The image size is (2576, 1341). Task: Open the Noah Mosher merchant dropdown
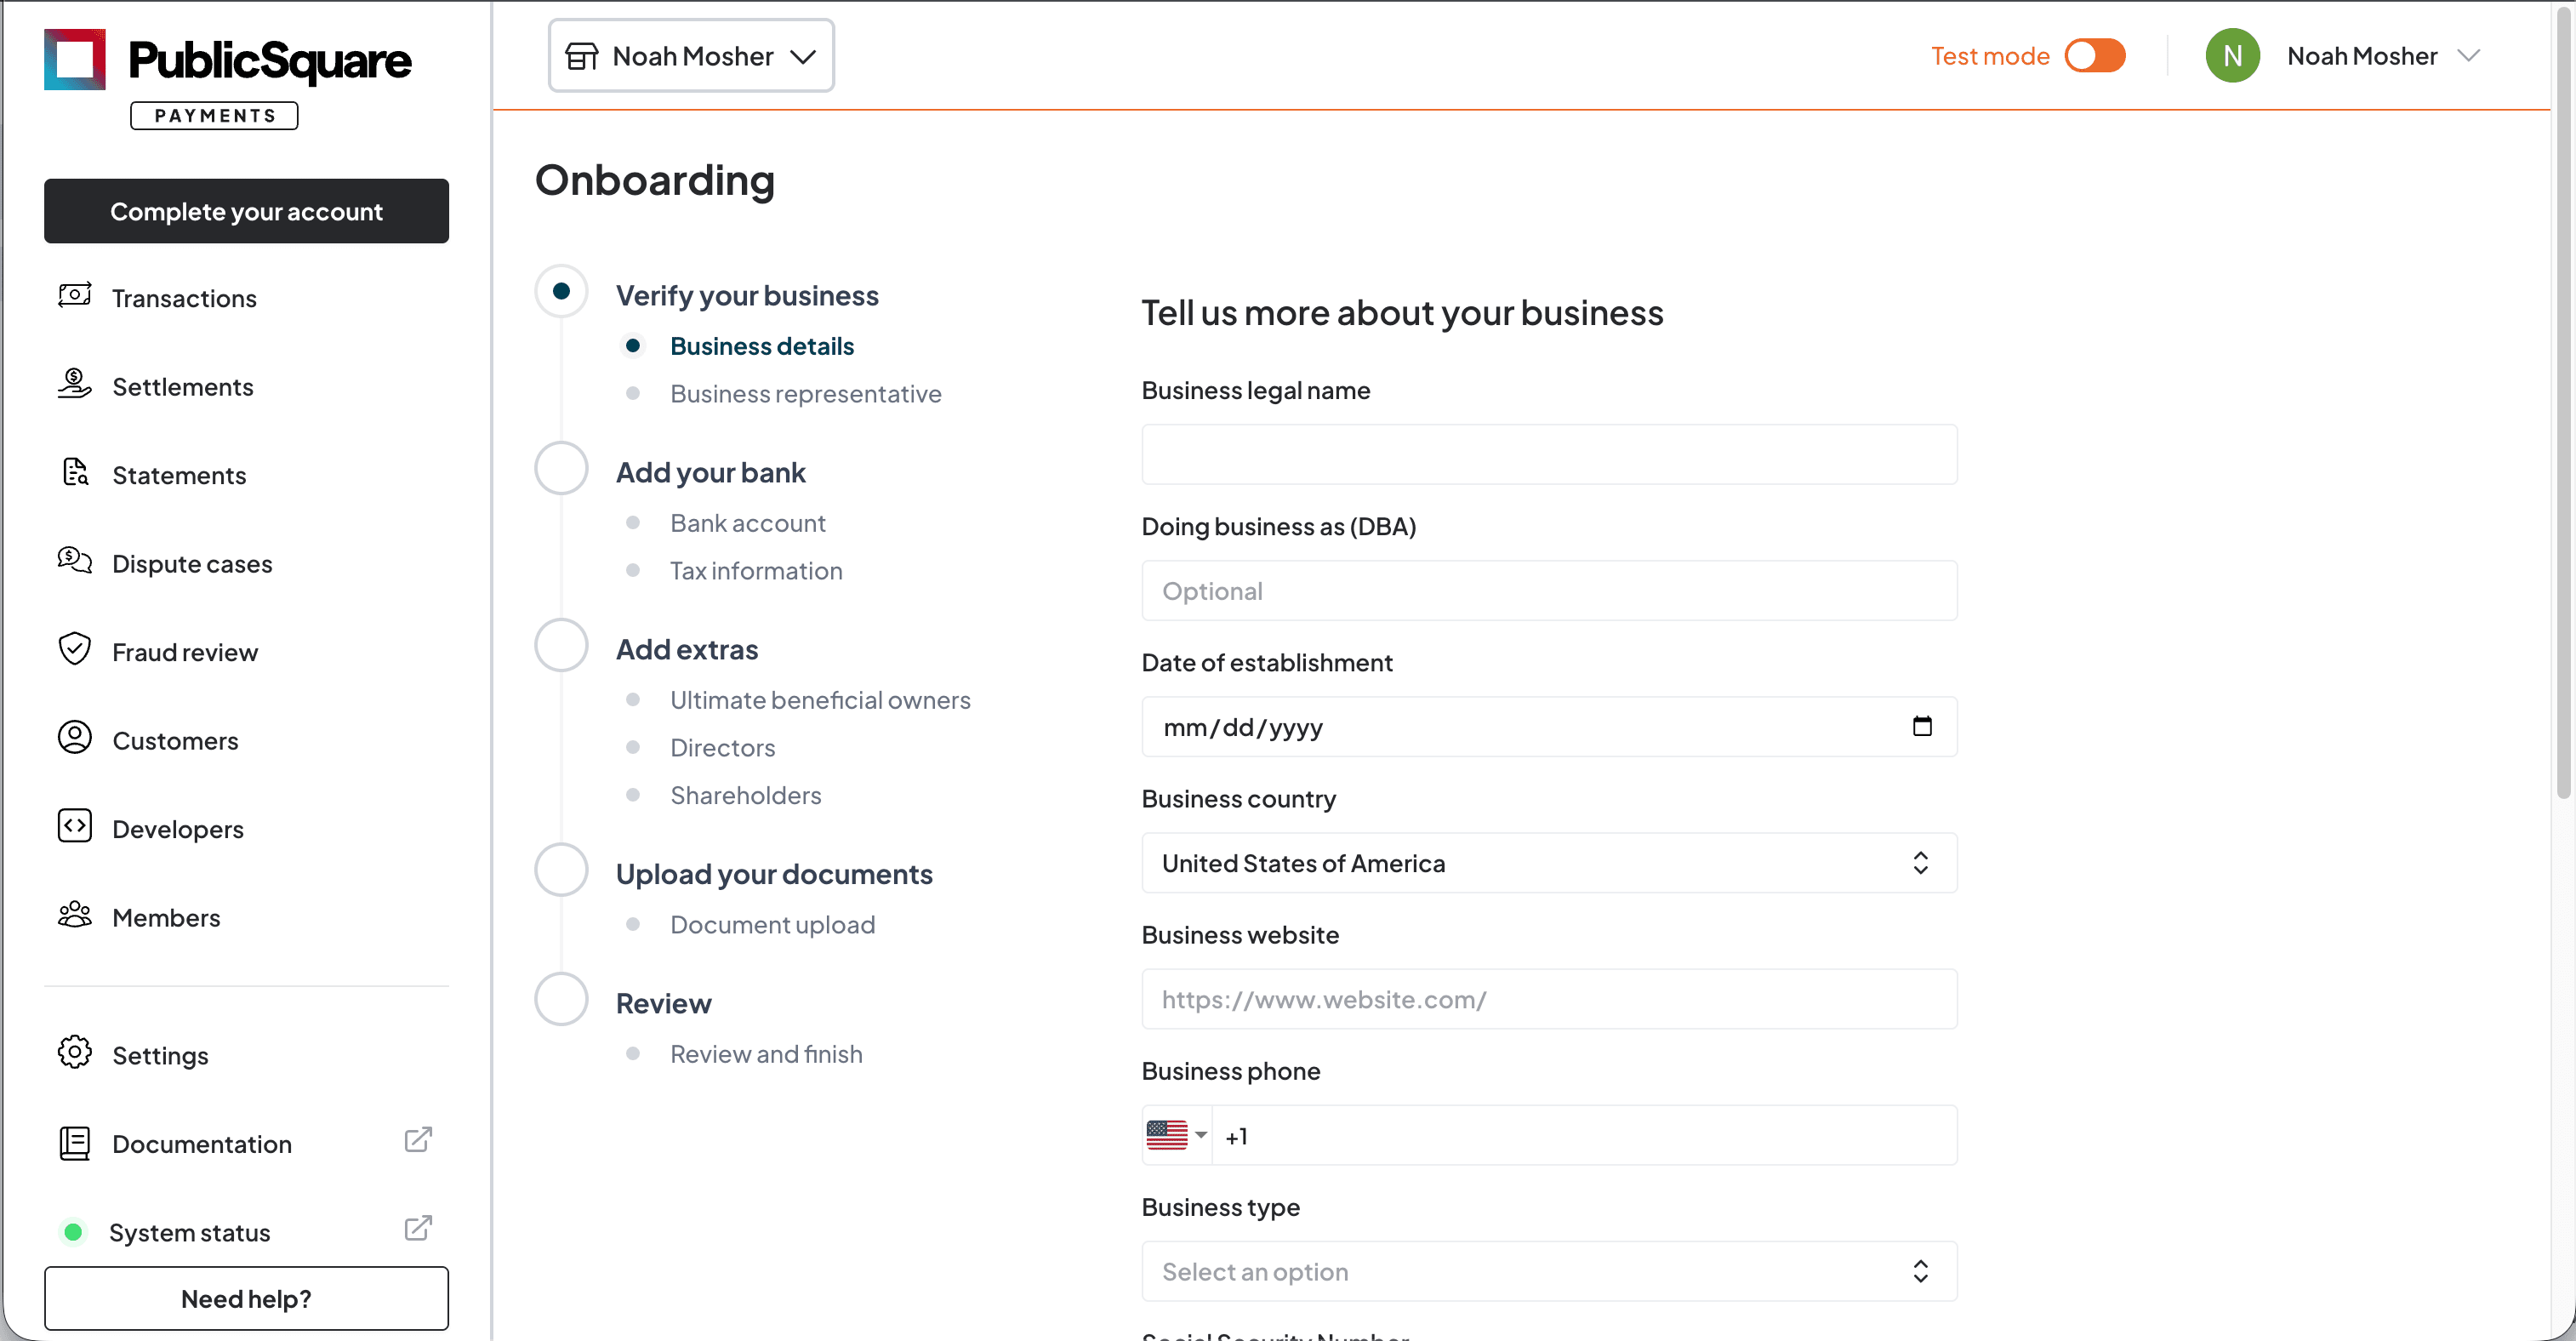click(x=691, y=56)
